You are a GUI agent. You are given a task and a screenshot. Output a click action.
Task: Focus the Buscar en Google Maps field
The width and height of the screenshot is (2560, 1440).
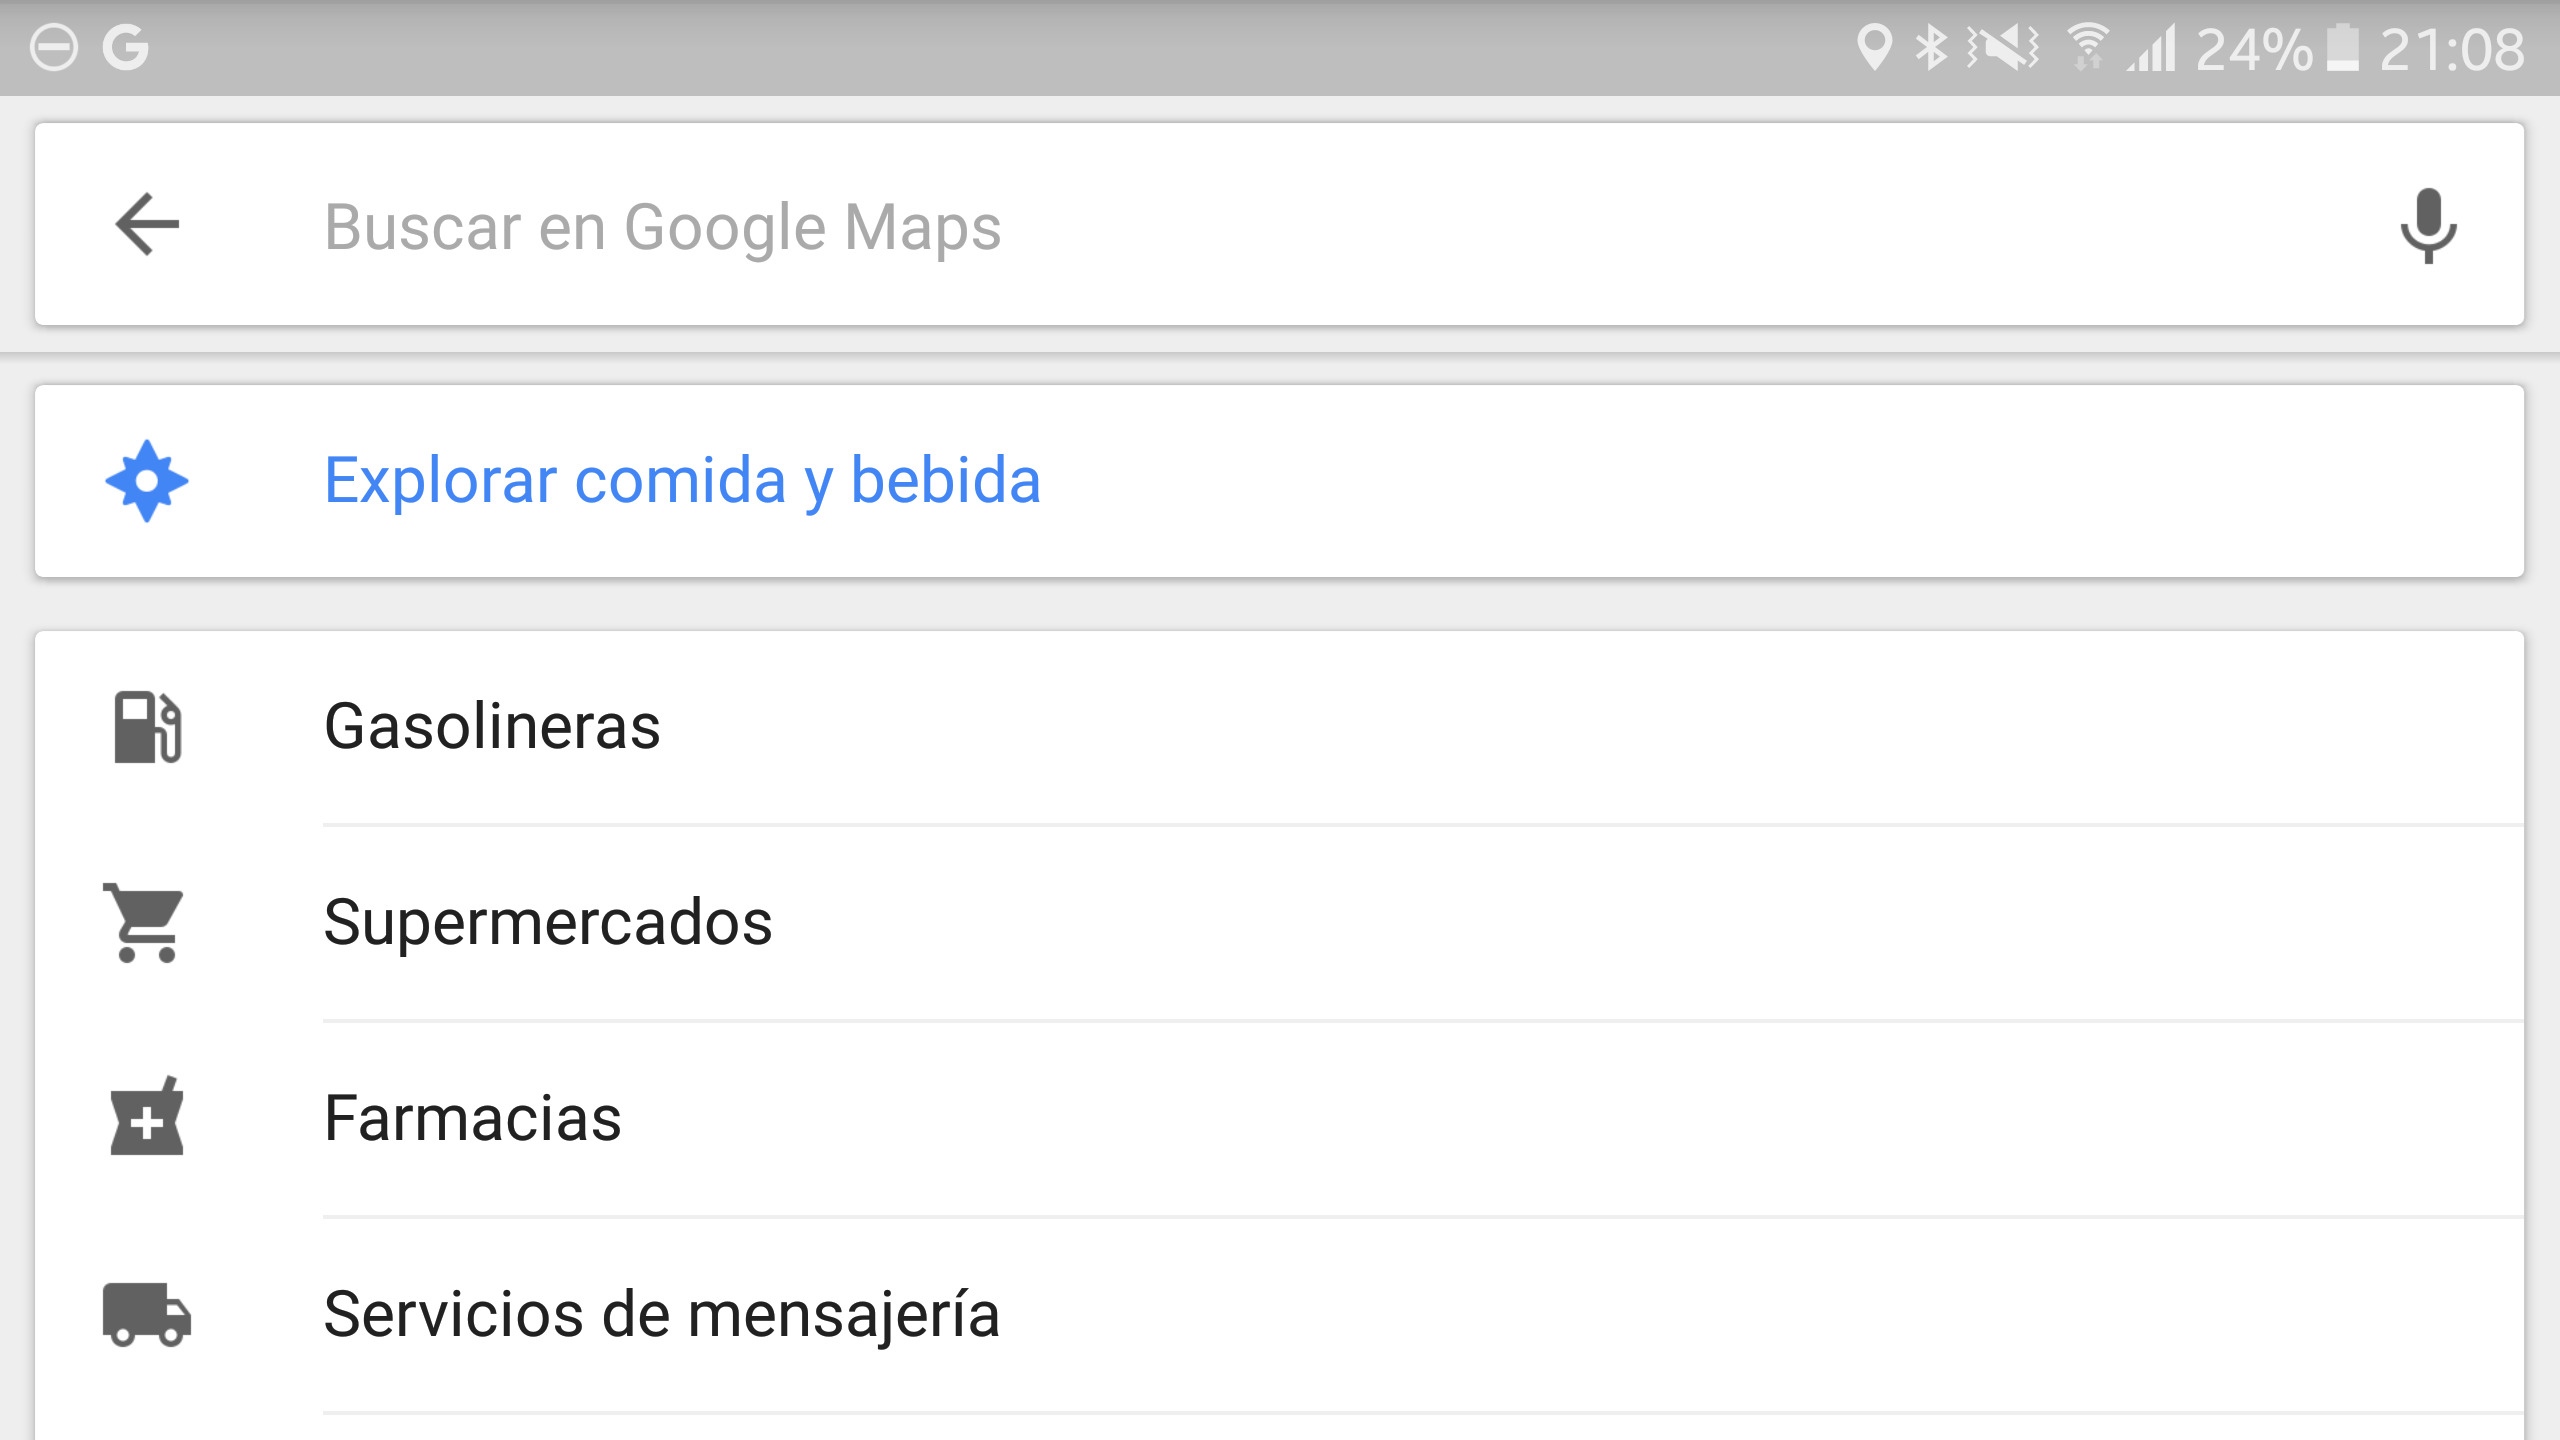(1280, 225)
